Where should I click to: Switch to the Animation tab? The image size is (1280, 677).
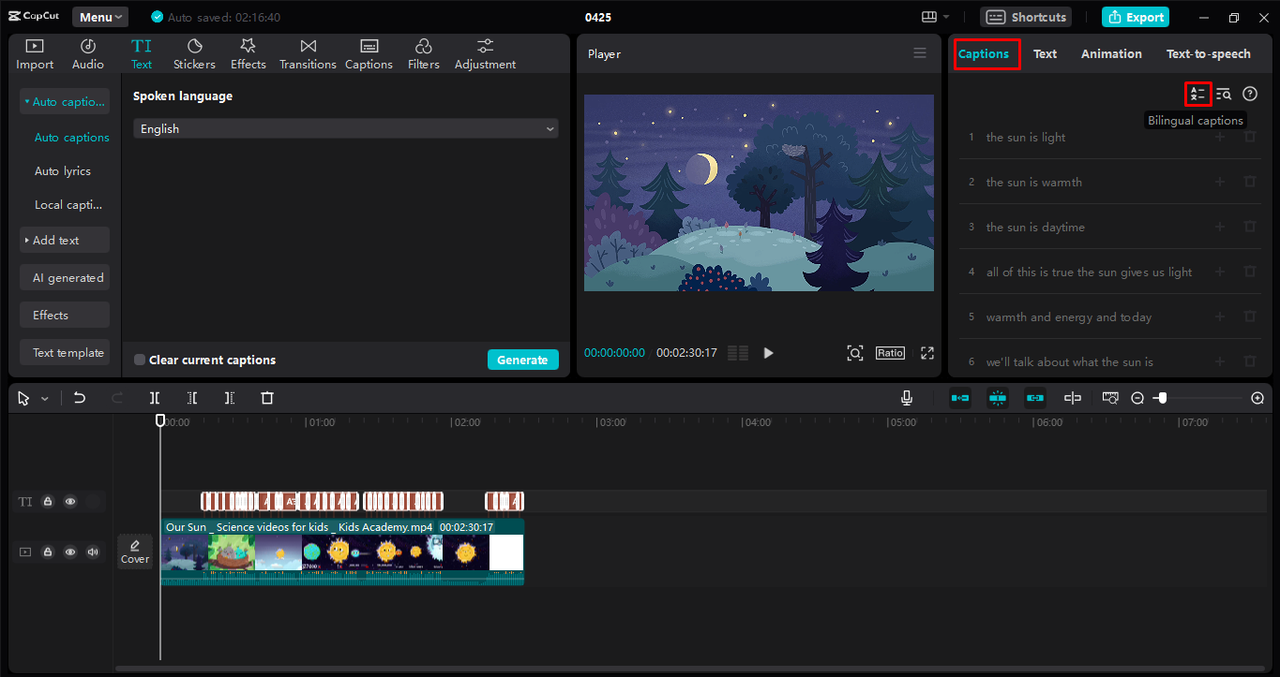point(1111,54)
